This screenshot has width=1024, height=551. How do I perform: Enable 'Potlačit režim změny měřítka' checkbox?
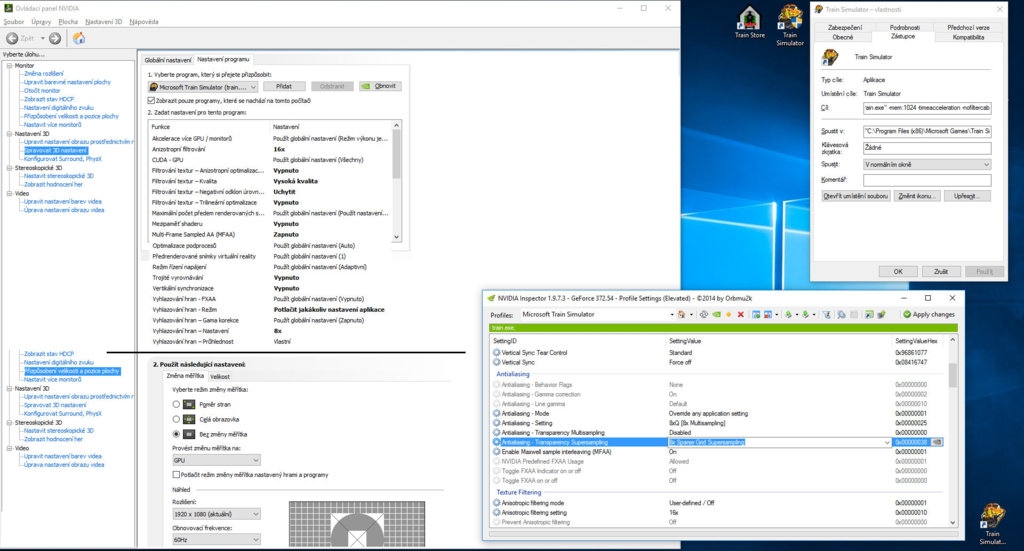176,475
